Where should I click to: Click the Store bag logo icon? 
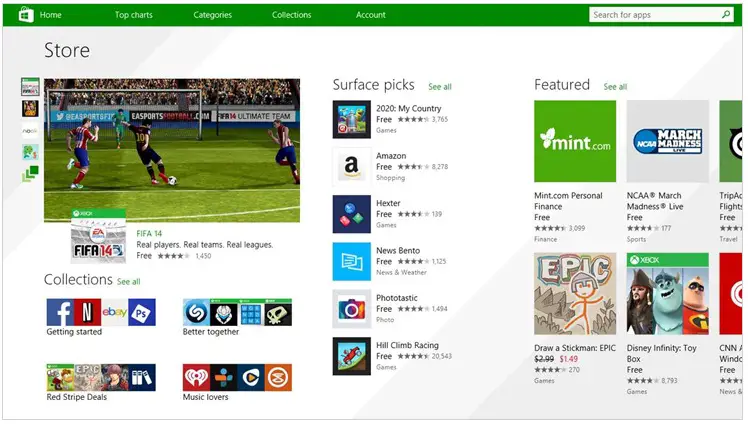26,15
